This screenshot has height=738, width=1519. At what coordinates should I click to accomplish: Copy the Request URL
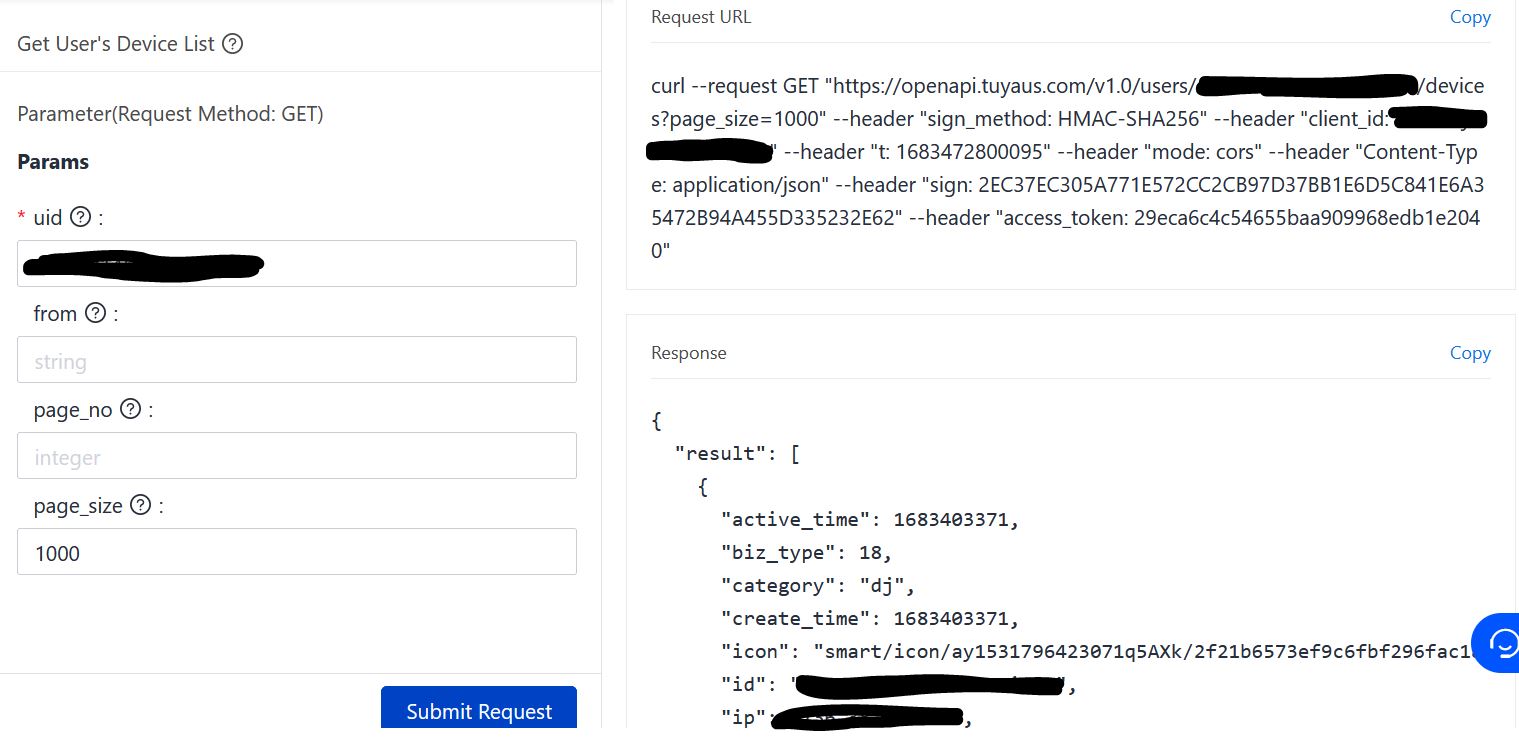1470,17
